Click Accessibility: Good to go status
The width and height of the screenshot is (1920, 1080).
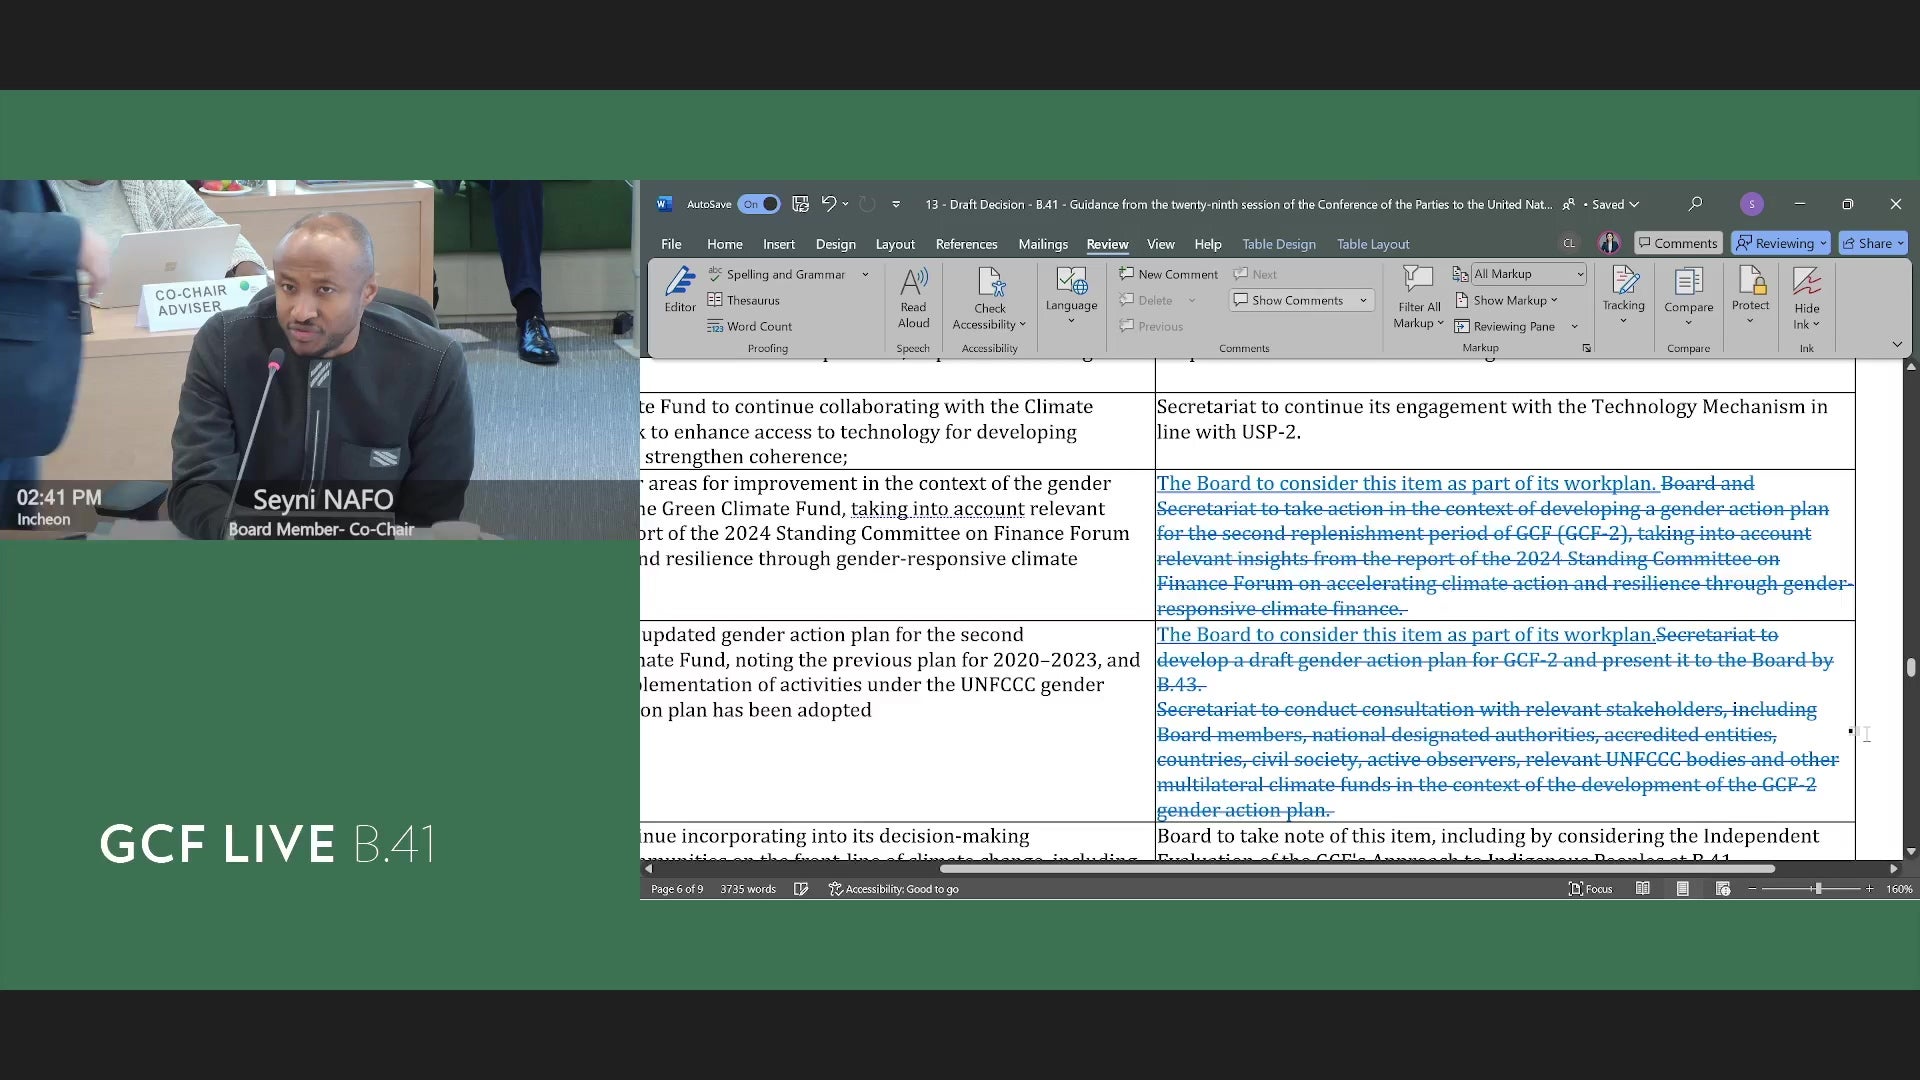pos(893,889)
